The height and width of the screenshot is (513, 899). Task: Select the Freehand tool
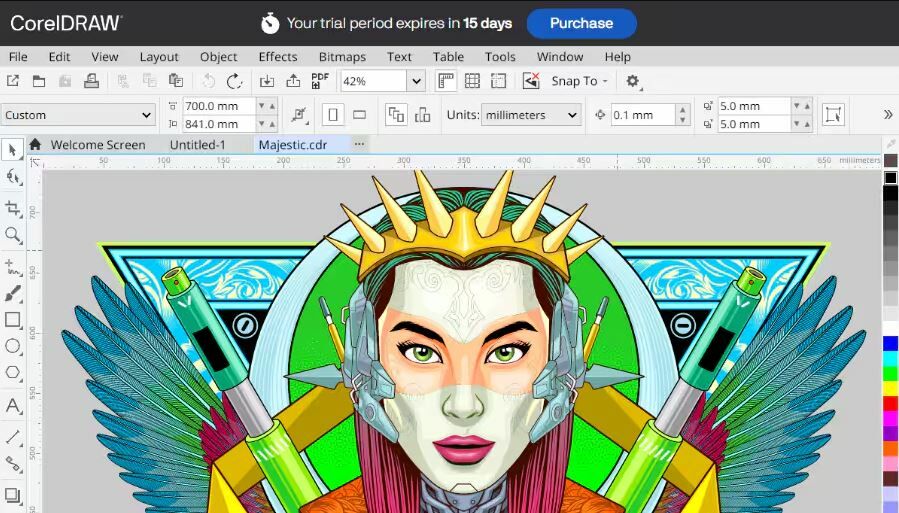[x=12, y=268]
